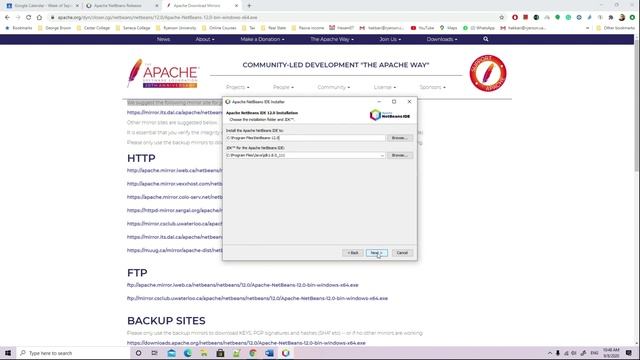Expand the Projects menu
640x360 pixels.
point(238,87)
